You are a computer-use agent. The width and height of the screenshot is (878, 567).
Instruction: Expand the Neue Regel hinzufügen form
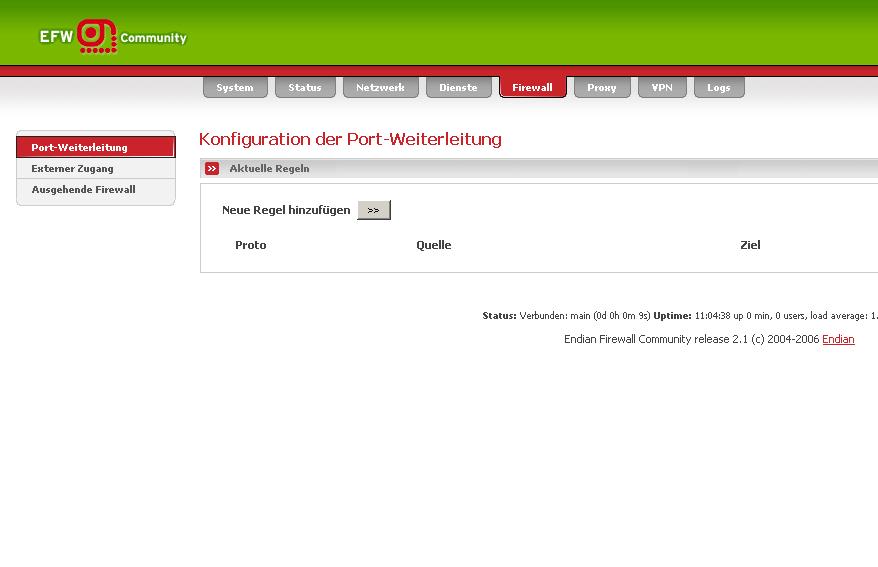pyautogui.click(x=373, y=210)
